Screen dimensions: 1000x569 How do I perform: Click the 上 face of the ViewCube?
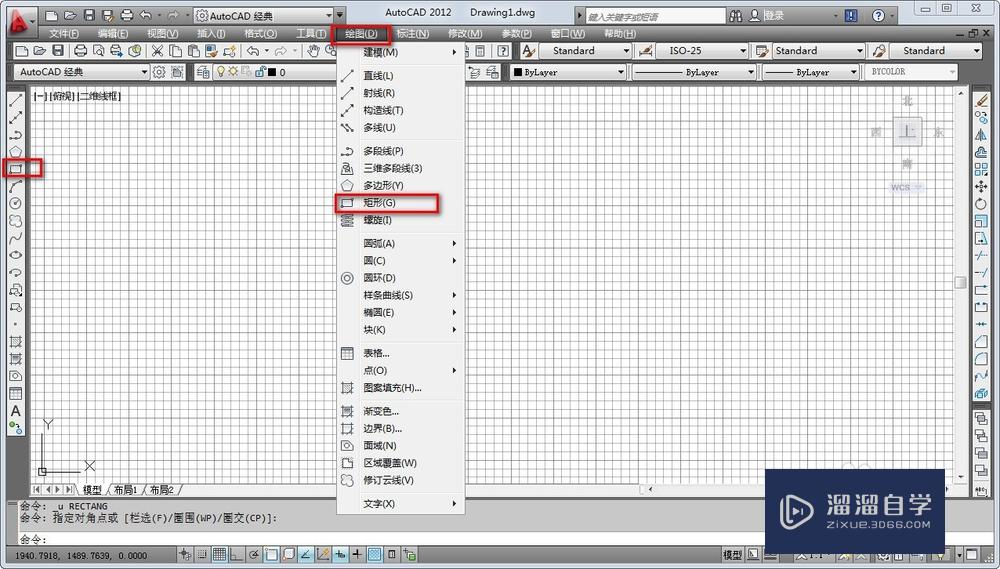(x=907, y=132)
